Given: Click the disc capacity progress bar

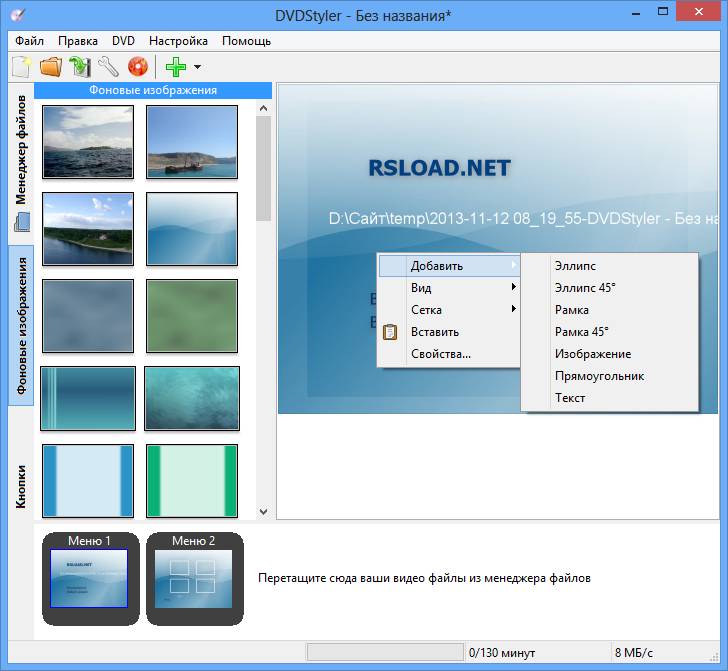Looking at the screenshot, I should (385, 652).
